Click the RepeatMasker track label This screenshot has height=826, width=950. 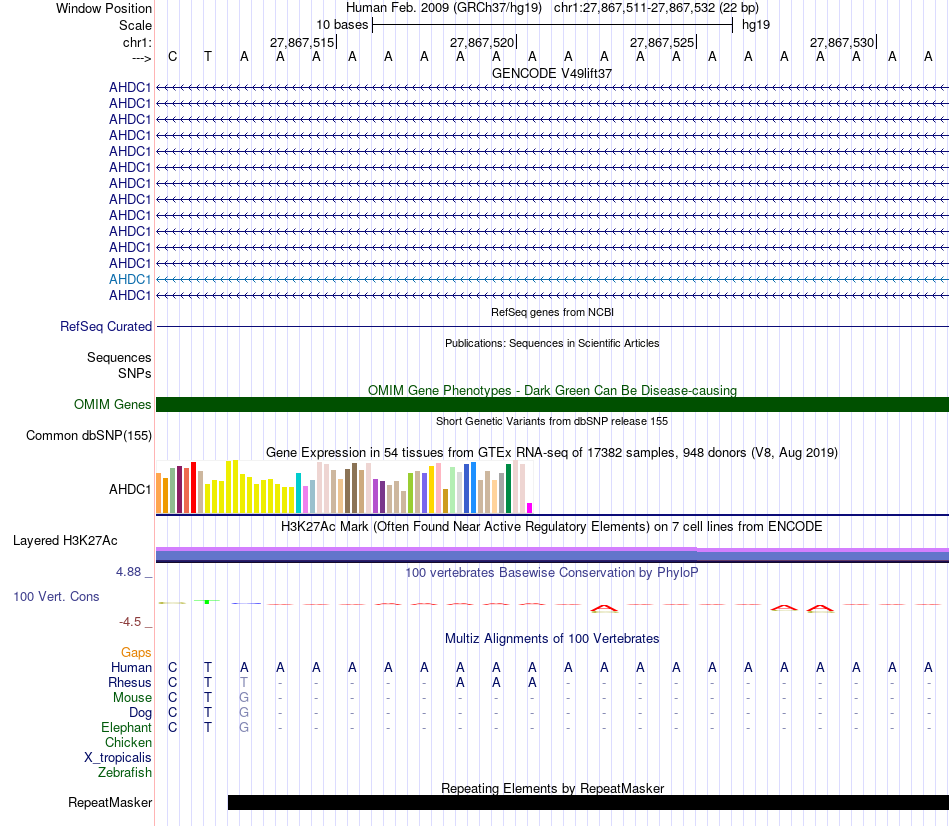[110, 802]
